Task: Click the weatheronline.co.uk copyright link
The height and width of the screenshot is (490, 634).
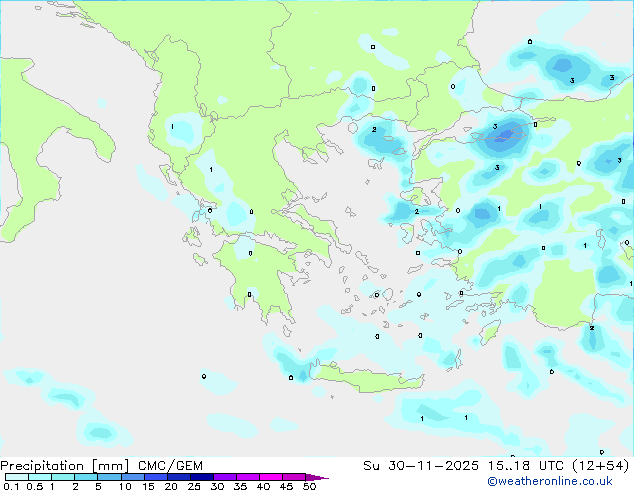Action: click(x=550, y=481)
